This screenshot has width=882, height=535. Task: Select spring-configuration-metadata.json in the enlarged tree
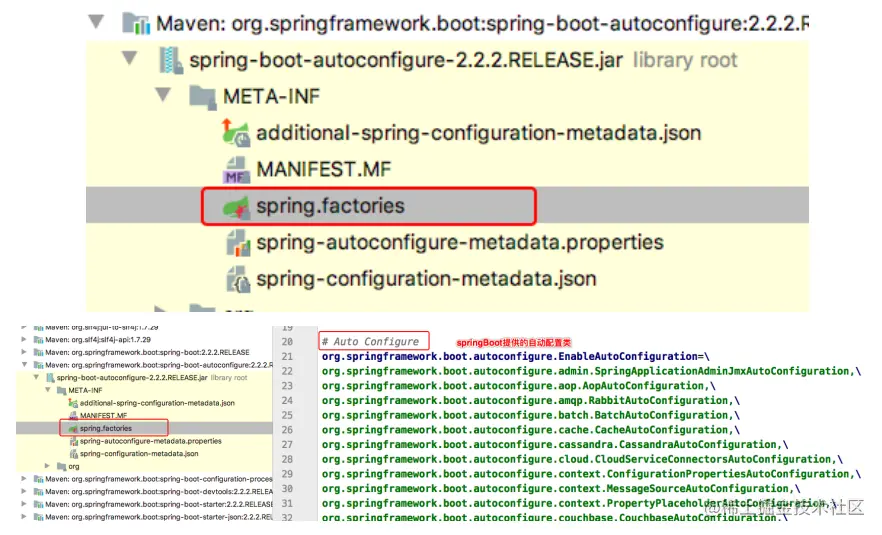[x=426, y=279]
